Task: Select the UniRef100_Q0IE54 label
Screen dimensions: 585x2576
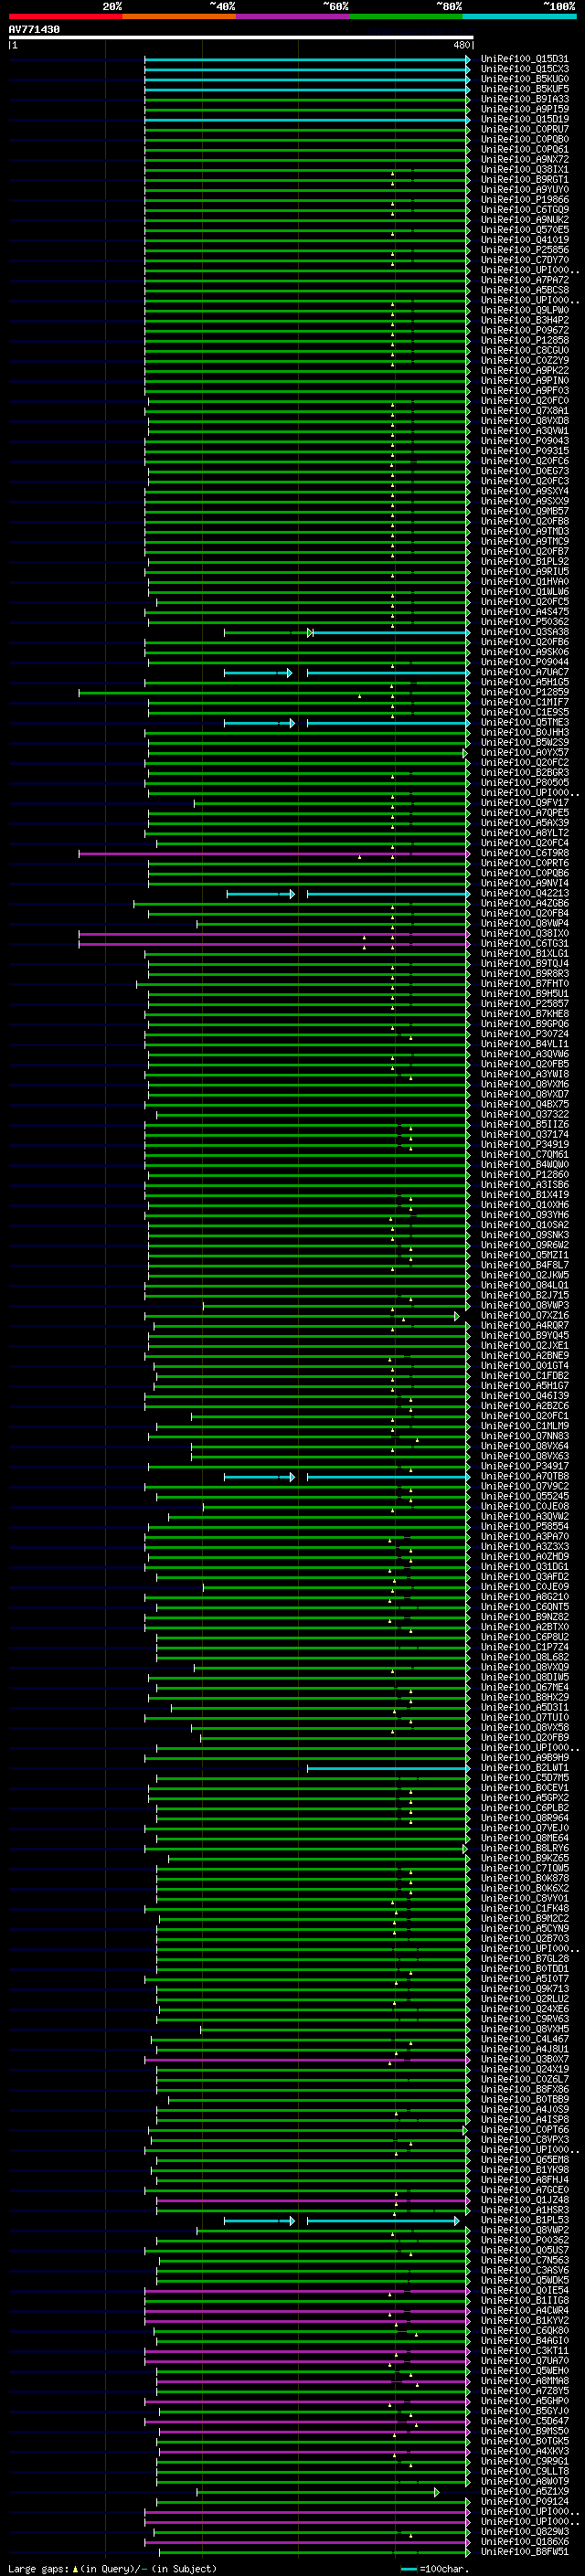Action: tap(524, 2290)
